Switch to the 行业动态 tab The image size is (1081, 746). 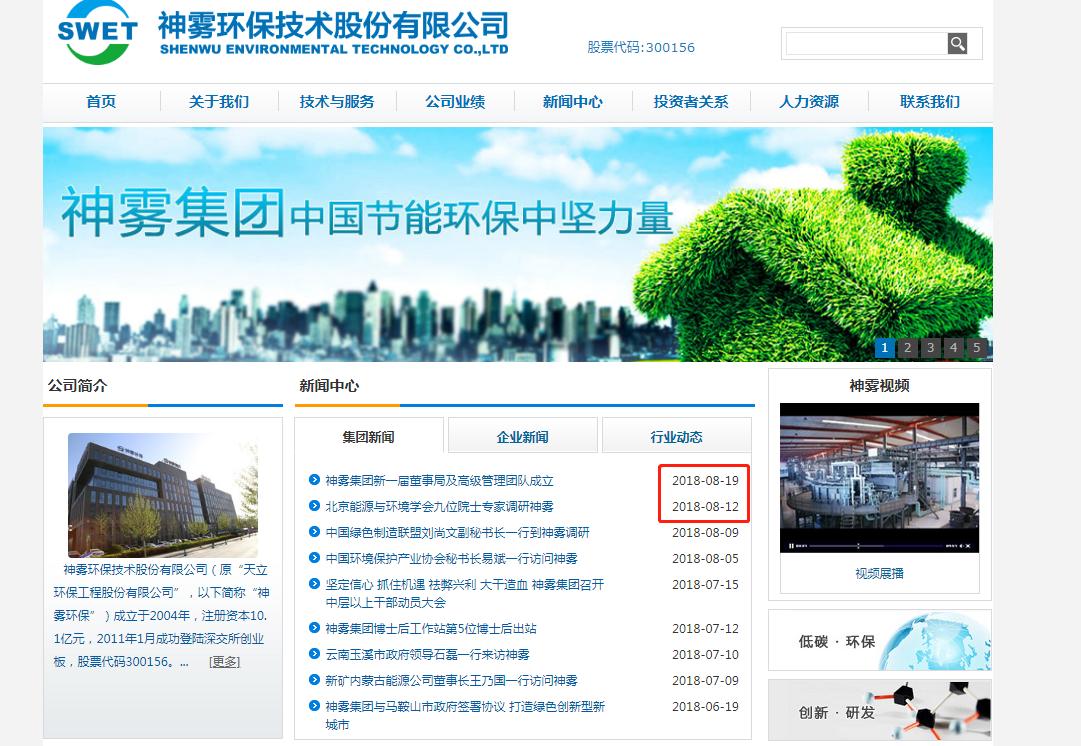click(676, 436)
